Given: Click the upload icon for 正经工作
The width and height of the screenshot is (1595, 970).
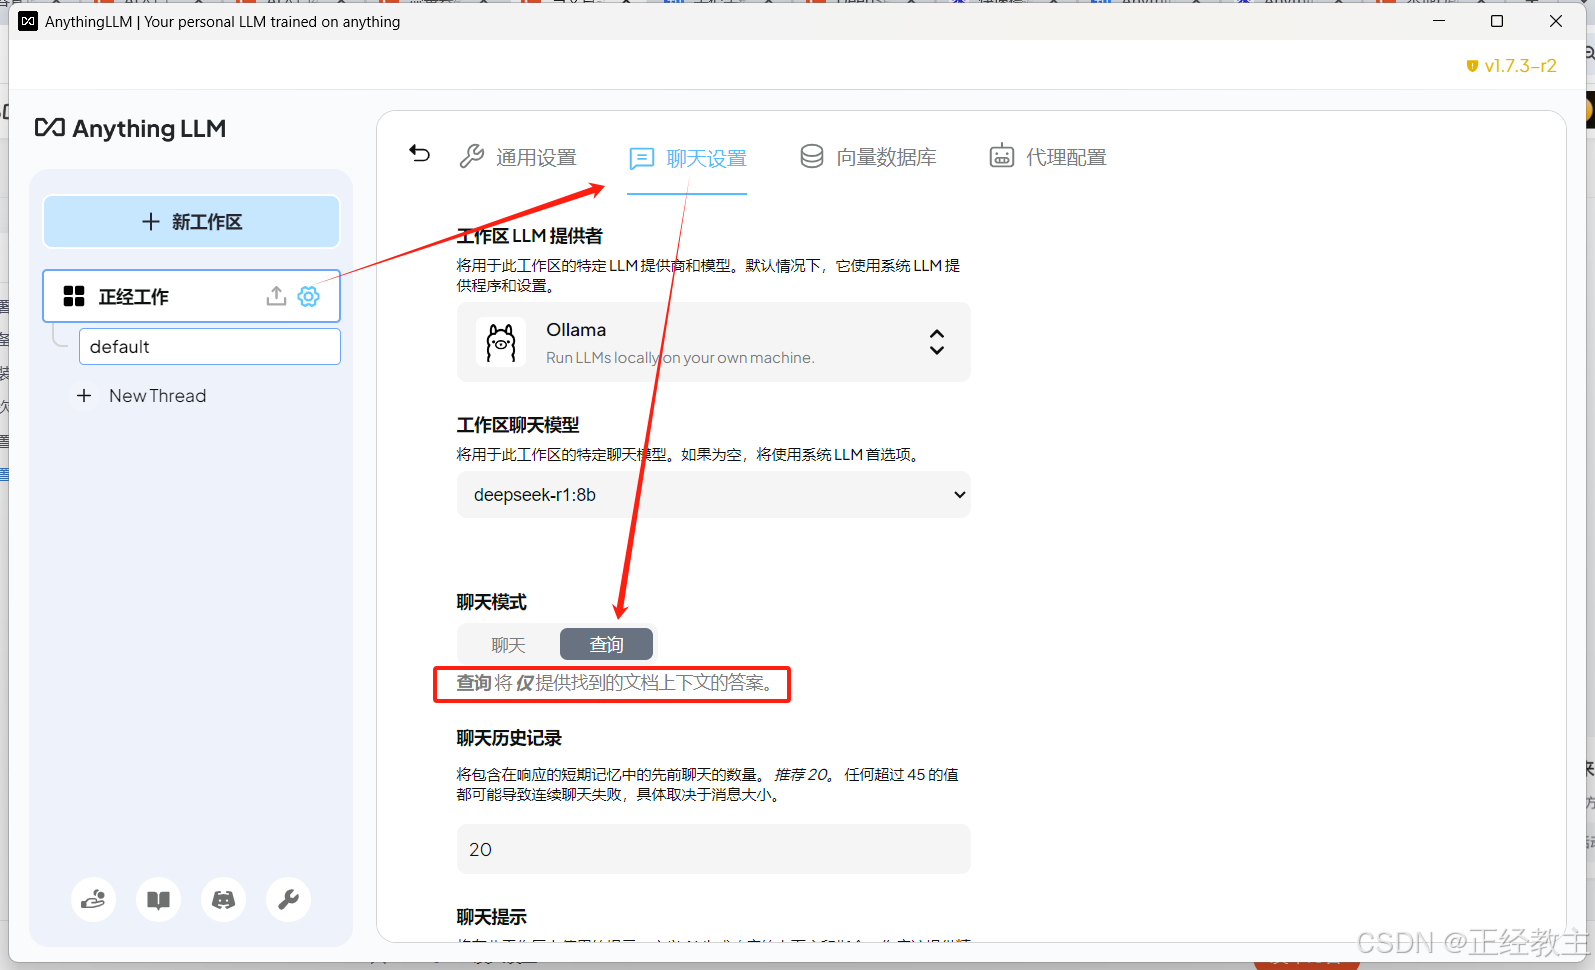Looking at the screenshot, I should point(276,296).
